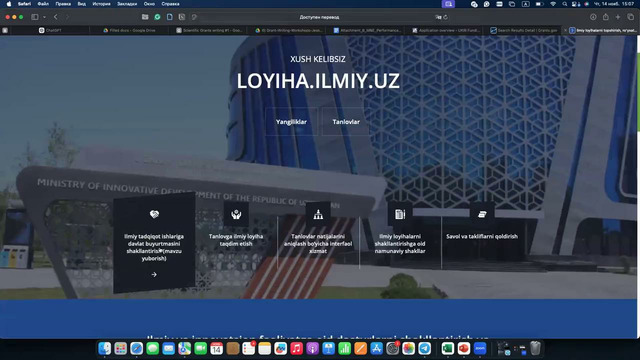Go back with Safari's back arrow

point(56,17)
